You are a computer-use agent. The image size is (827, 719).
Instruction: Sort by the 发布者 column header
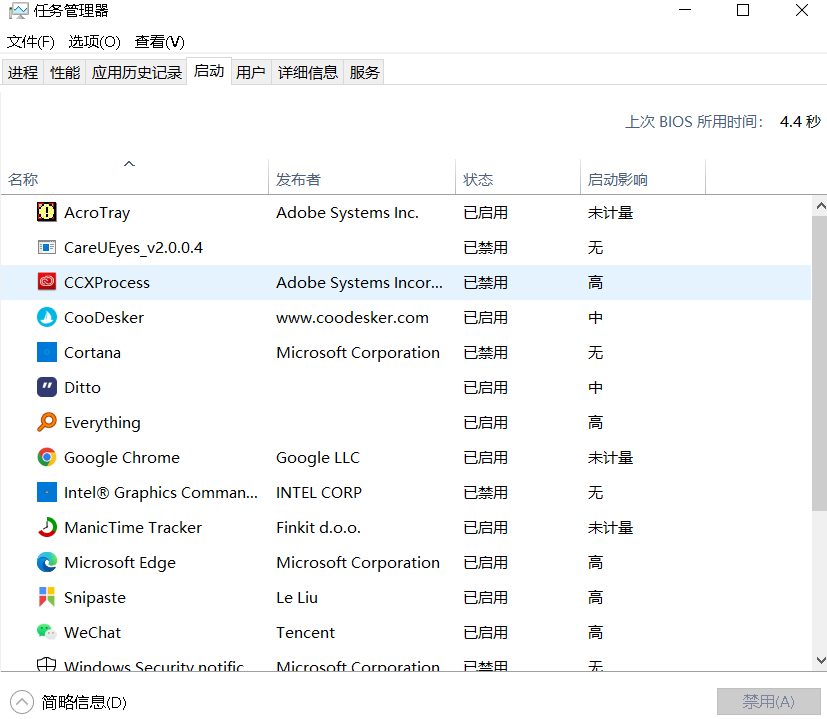362,177
